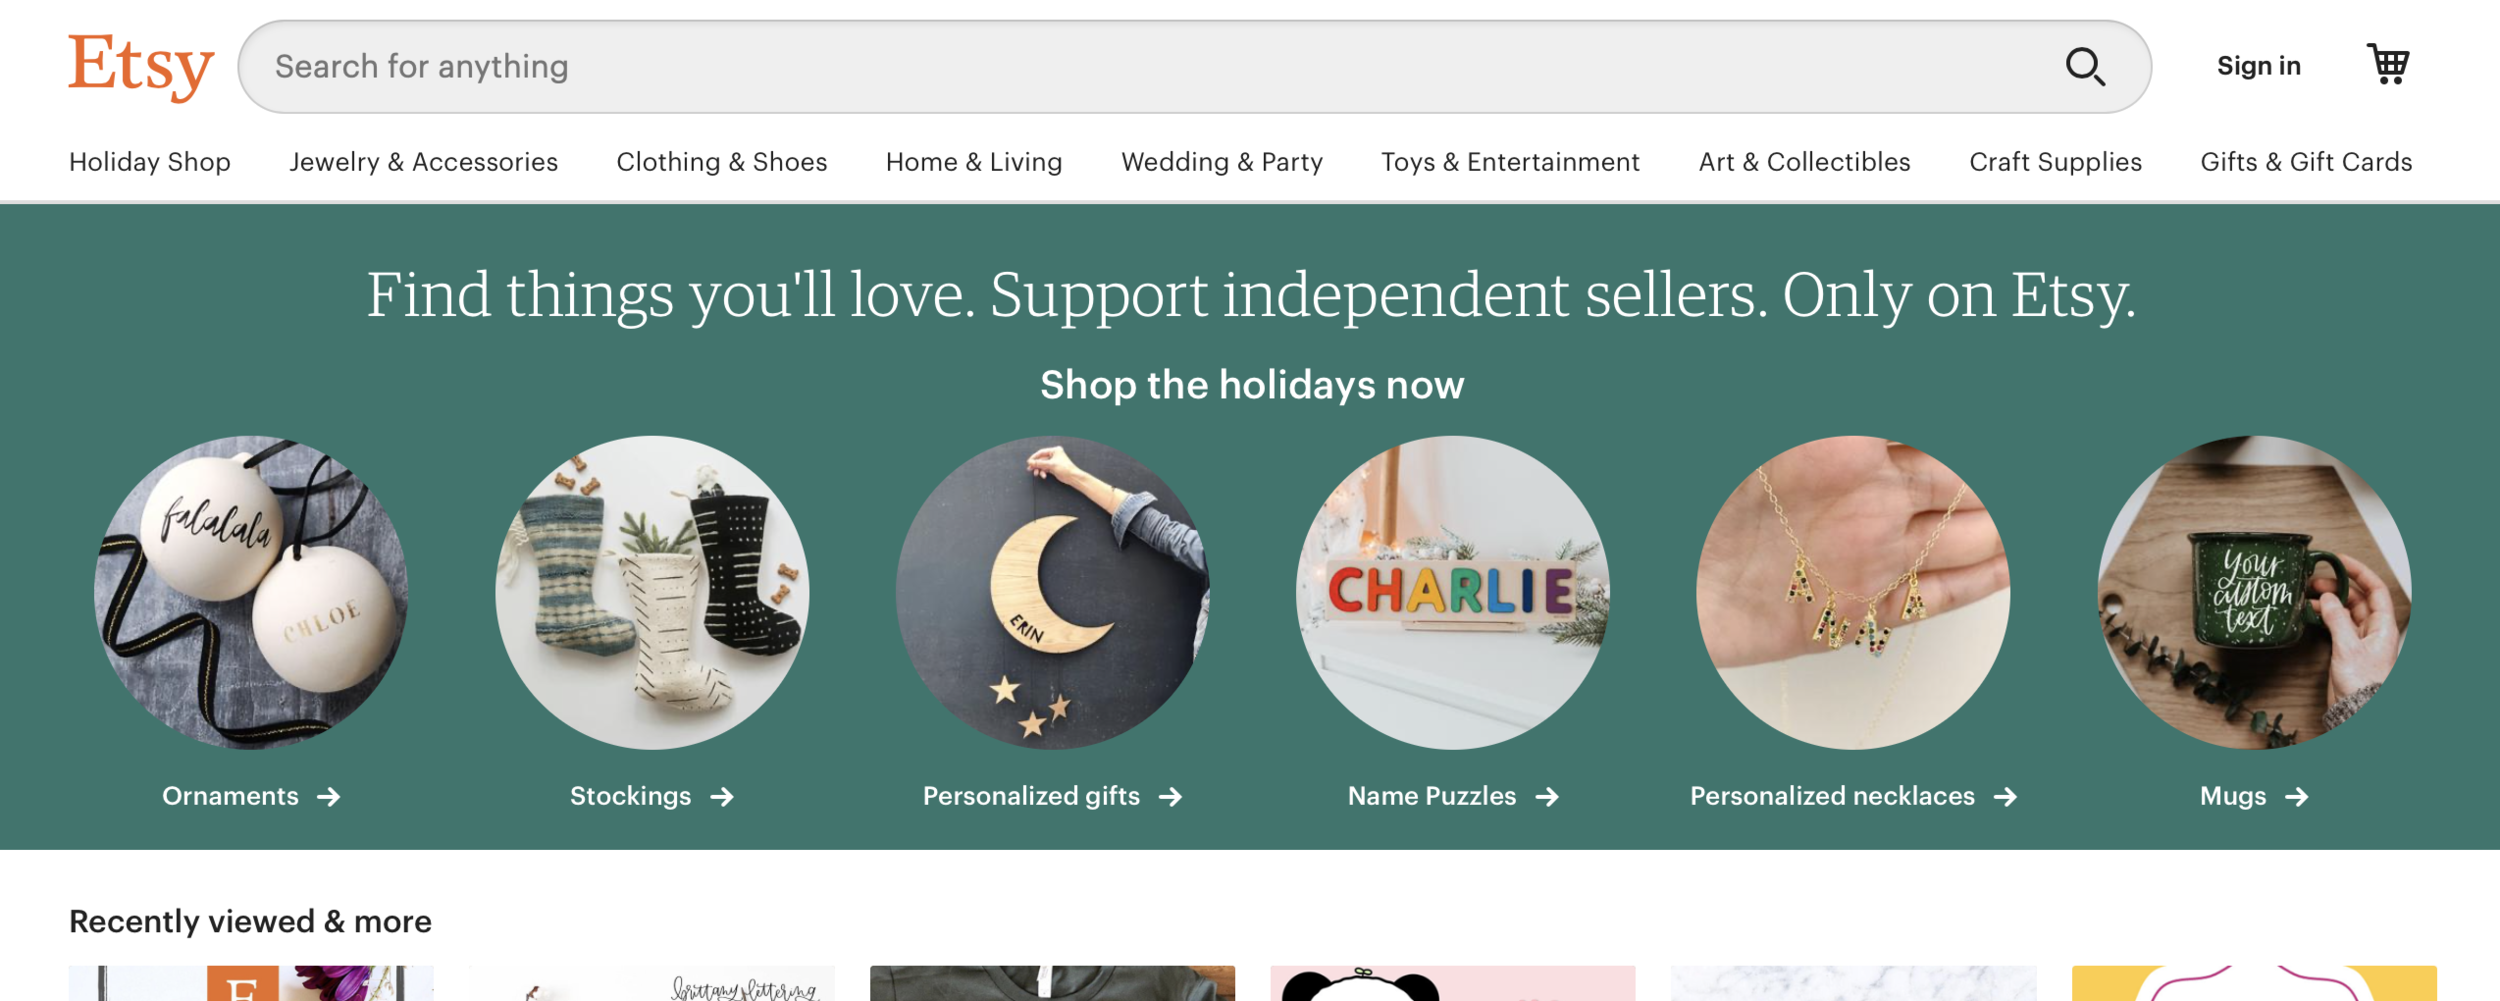This screenshot has width=2500, height=1001.
Task: Open the Jewelry & Accessories category
Action: 423,161
